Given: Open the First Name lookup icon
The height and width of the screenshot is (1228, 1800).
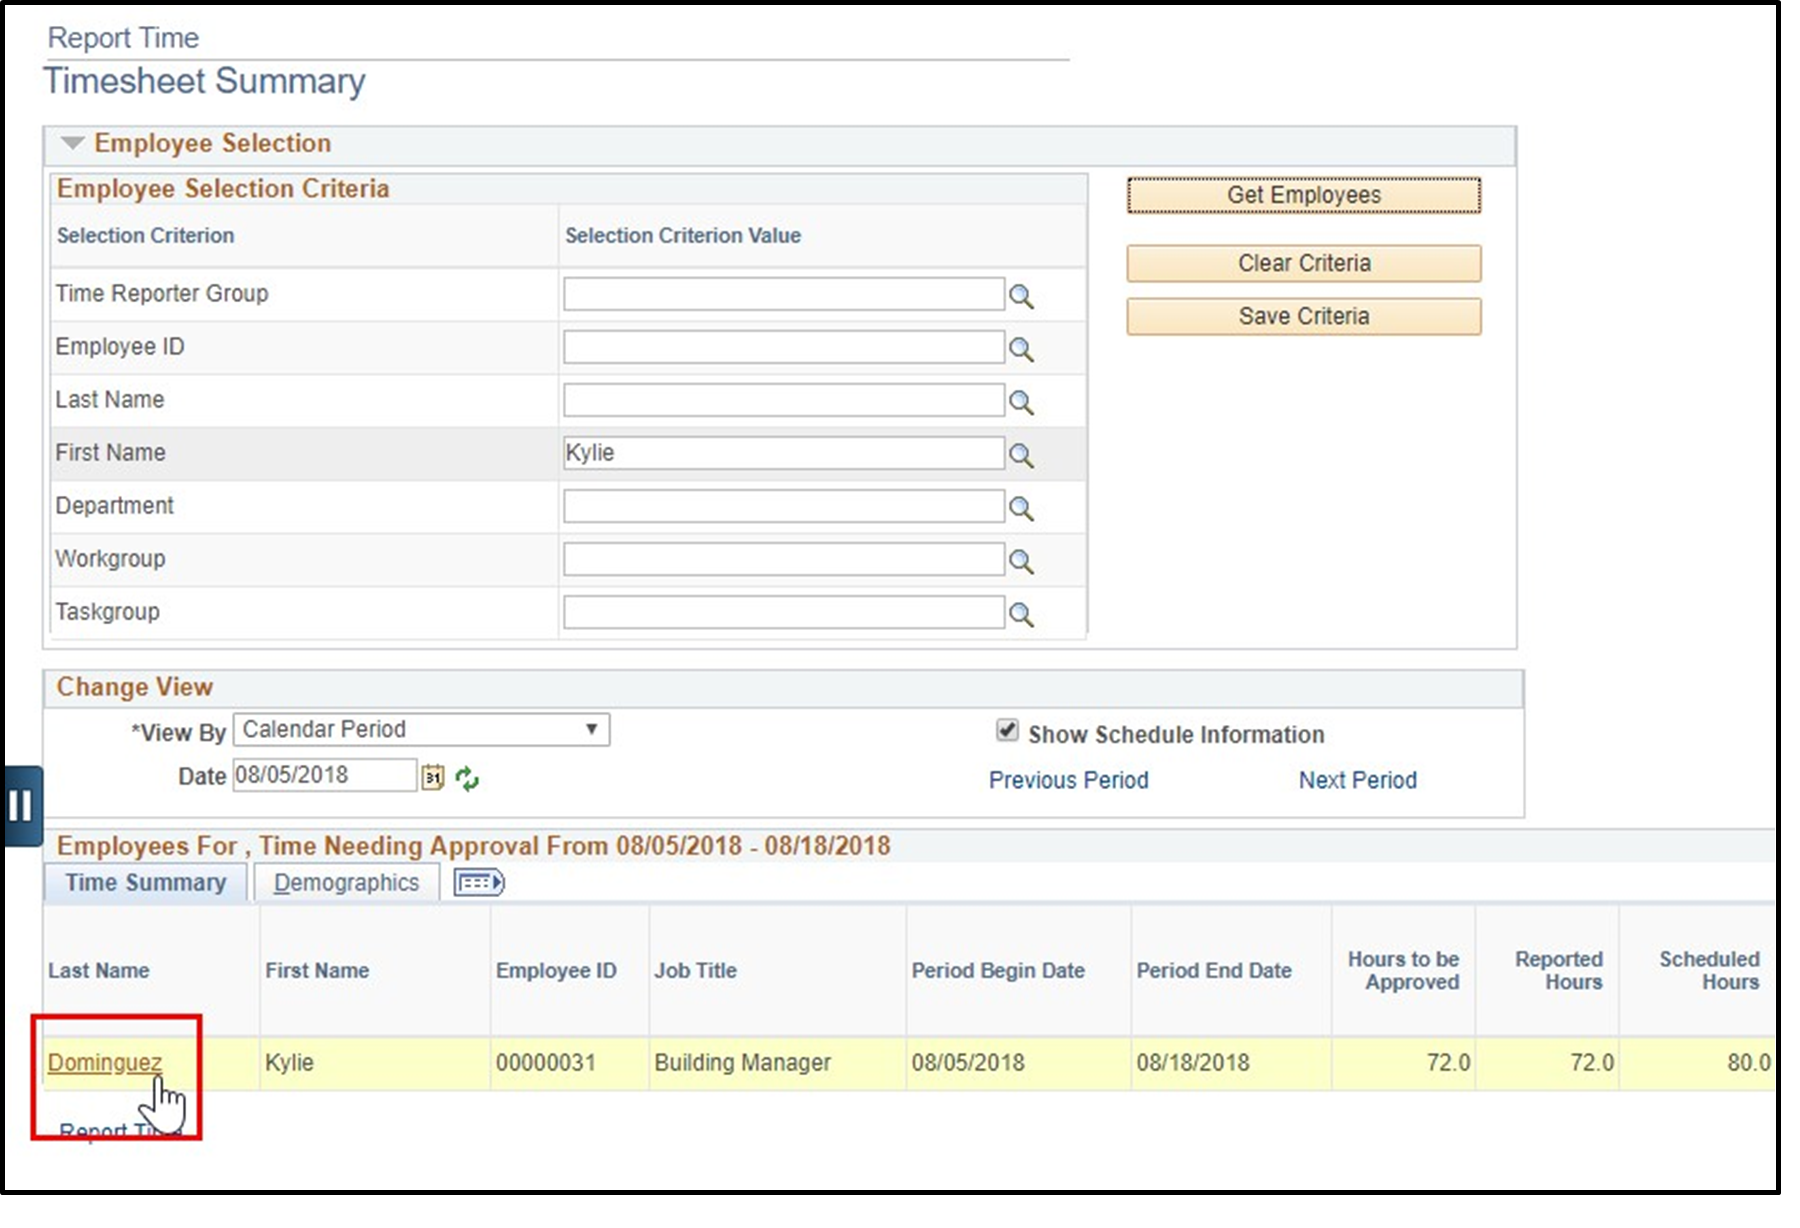Looking at the screenshot, I should click(1021, 453).
